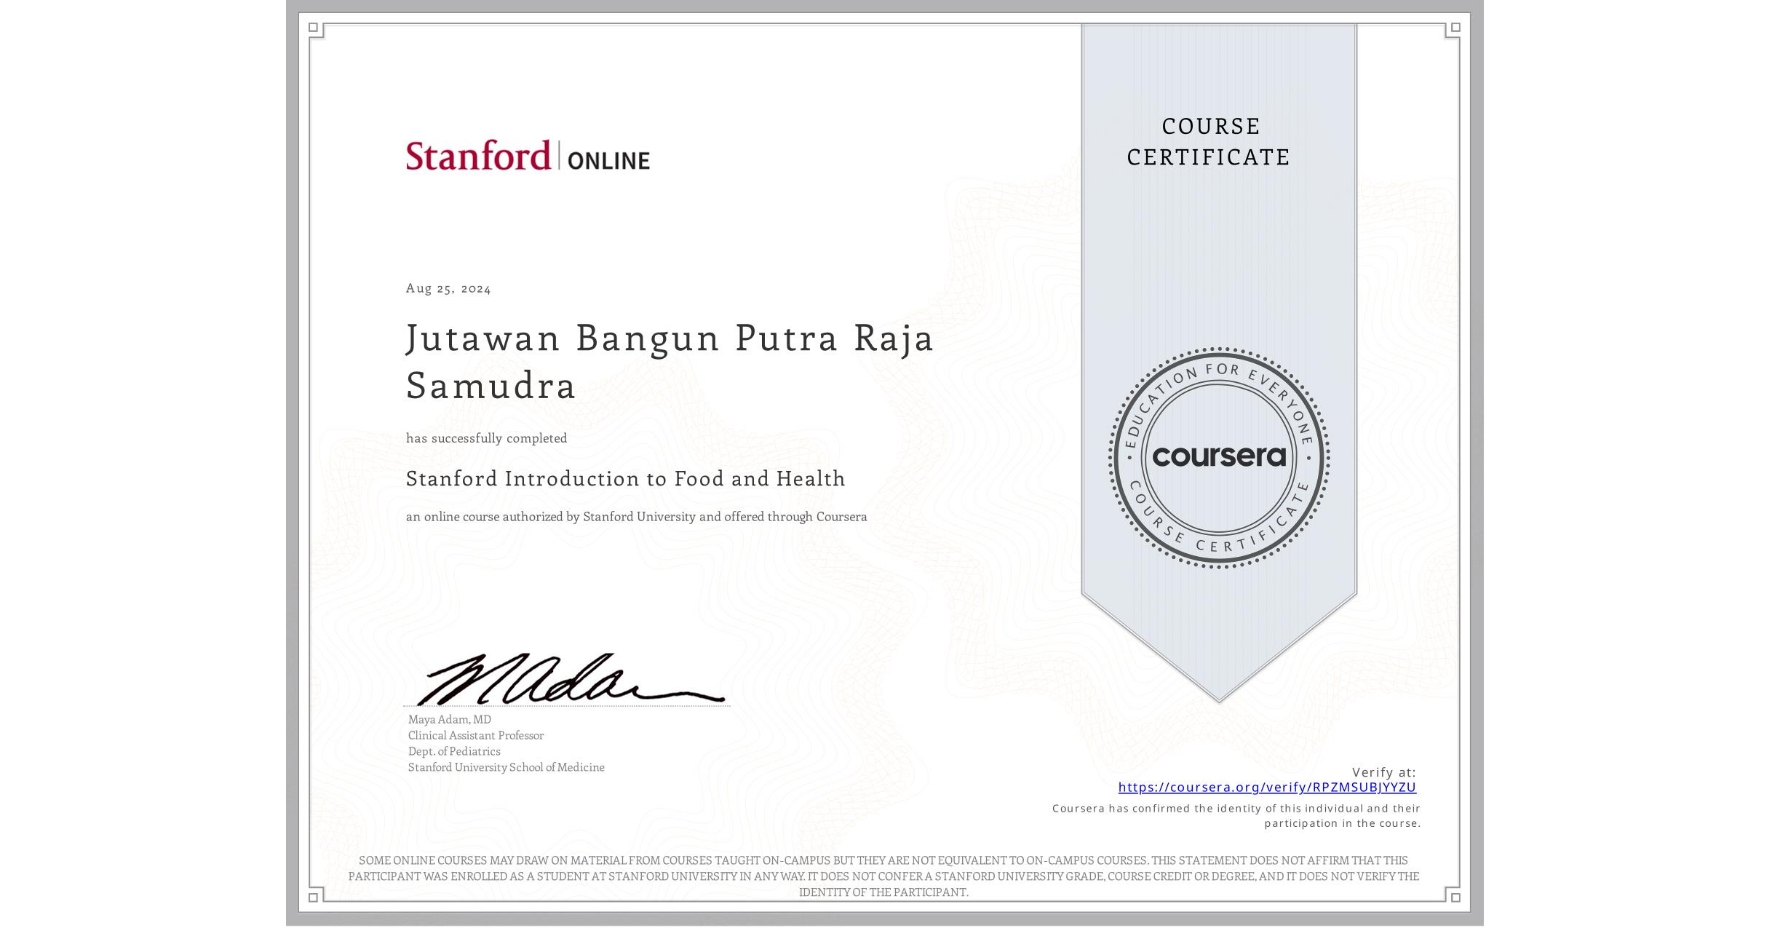Click the date 'Aug 25, 2024'
The width and height of the screenshot is (1772, 928).
[x=448, y=288]
